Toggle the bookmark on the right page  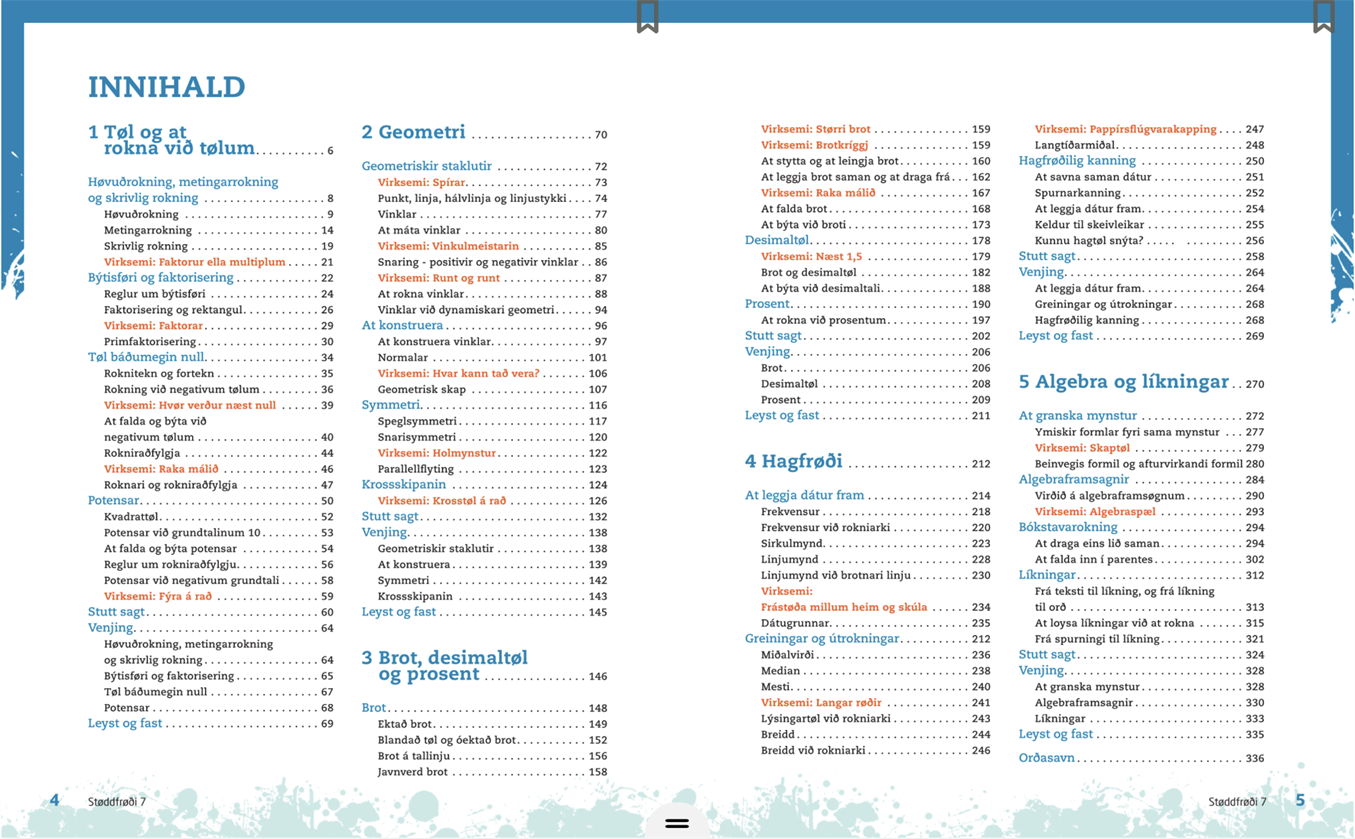point(1324,16)
